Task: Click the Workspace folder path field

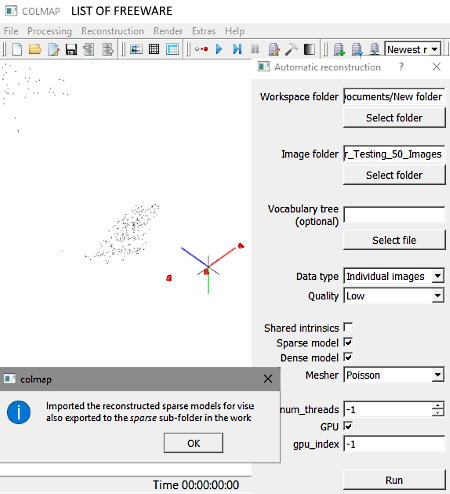Action: point(394,97)
